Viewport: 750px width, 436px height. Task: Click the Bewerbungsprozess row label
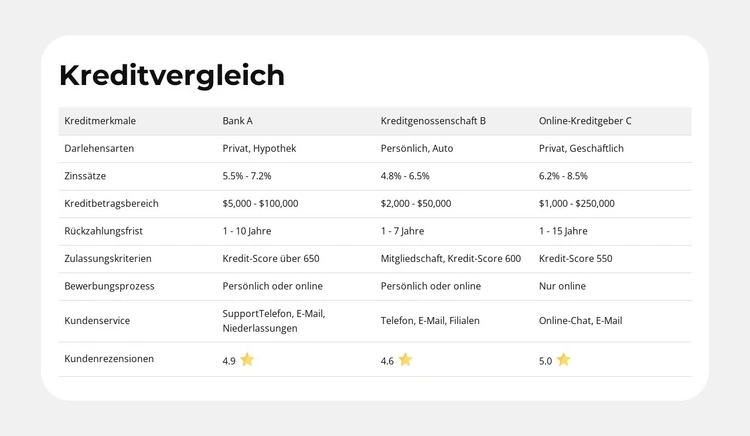pos(109,286)
